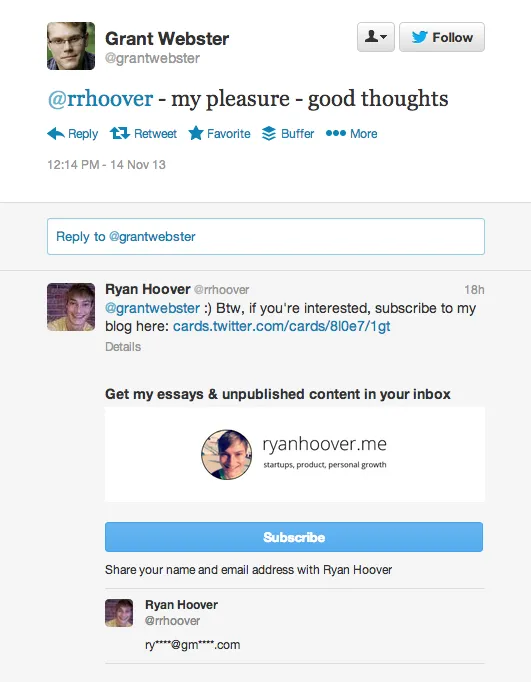Click the round ryanhoover.me portrait
Image resolution: width=531 pixels, height=682 pixels.
tap(227, 455)
